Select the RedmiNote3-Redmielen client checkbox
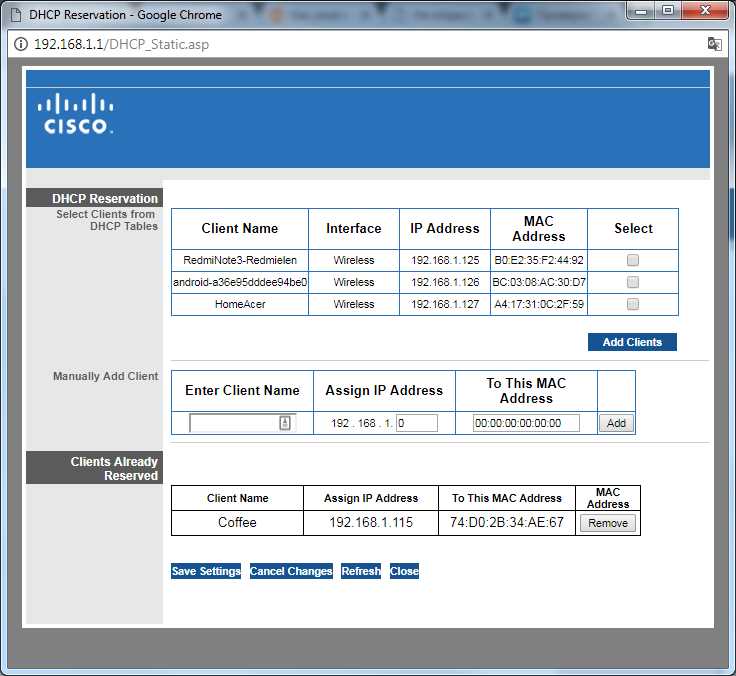 (633, 260)
